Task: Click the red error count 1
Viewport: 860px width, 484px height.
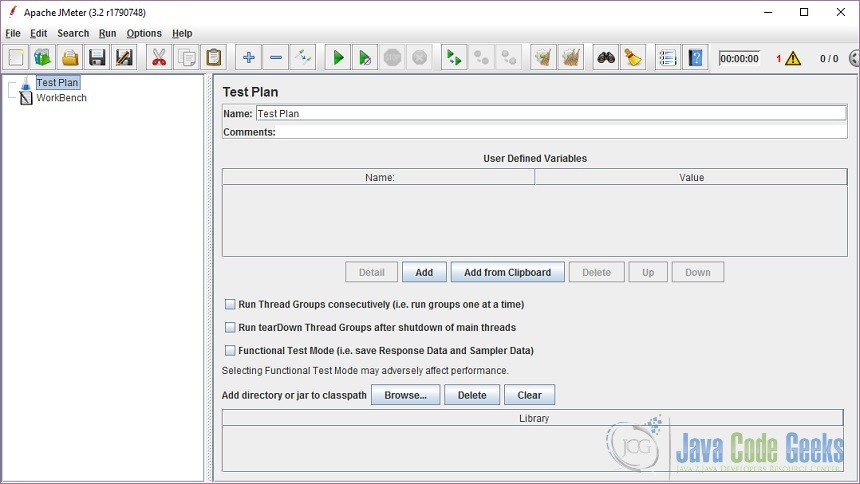Action: coord(778,59)
